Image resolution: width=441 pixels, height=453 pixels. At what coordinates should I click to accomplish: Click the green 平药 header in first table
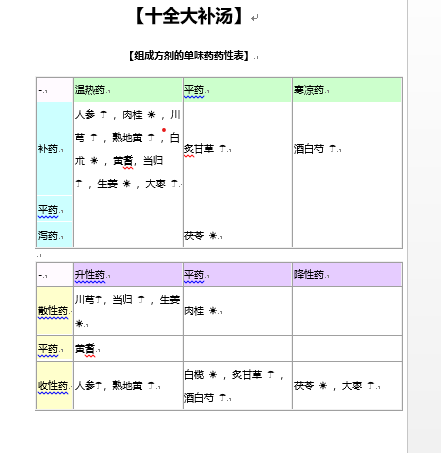tap(237, 90)
